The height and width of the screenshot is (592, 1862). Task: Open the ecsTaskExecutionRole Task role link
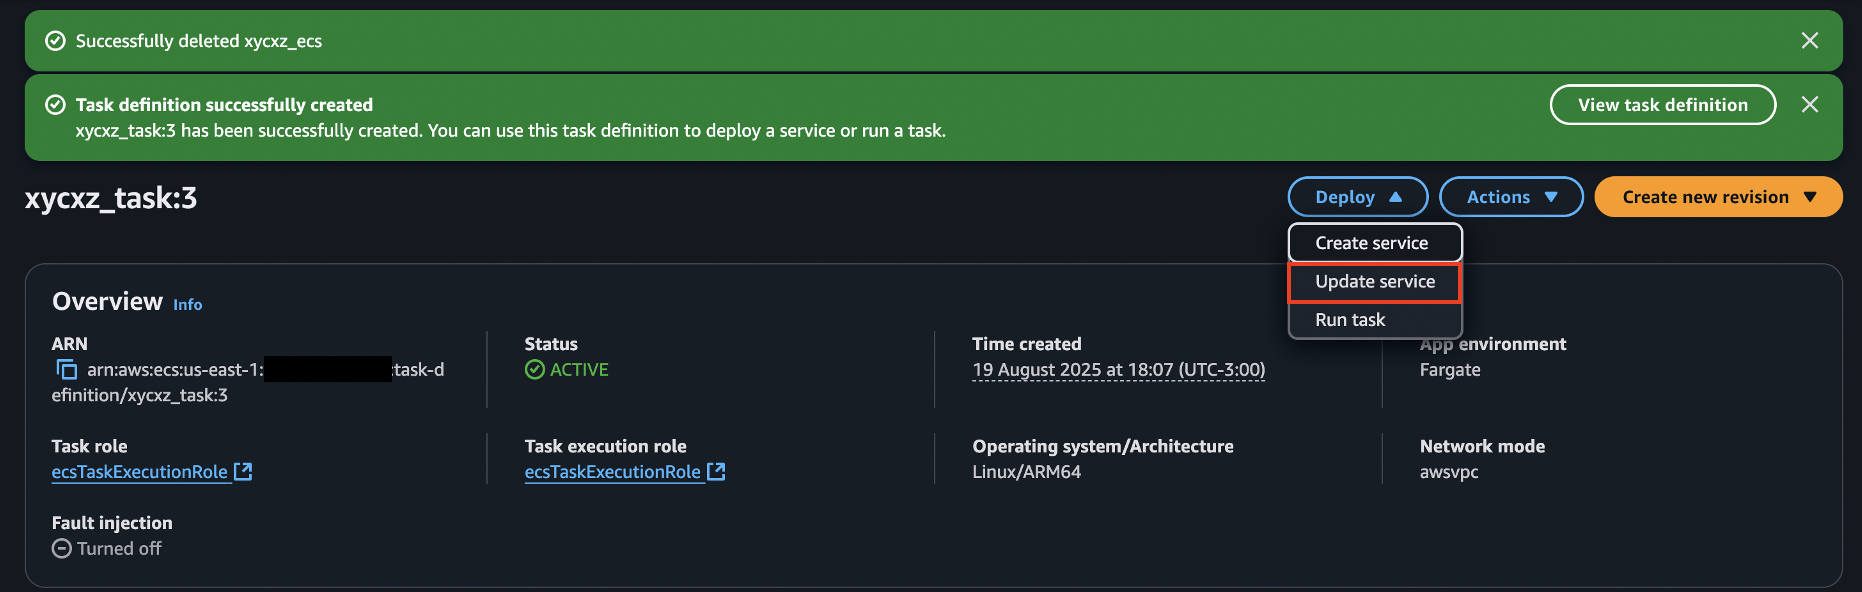coord(141,471)
